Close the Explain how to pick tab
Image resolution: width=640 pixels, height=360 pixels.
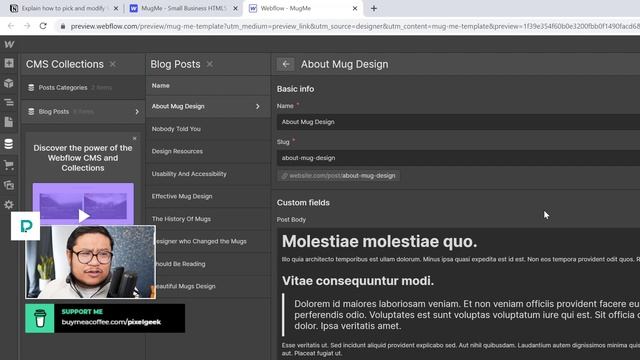point(116,8)
